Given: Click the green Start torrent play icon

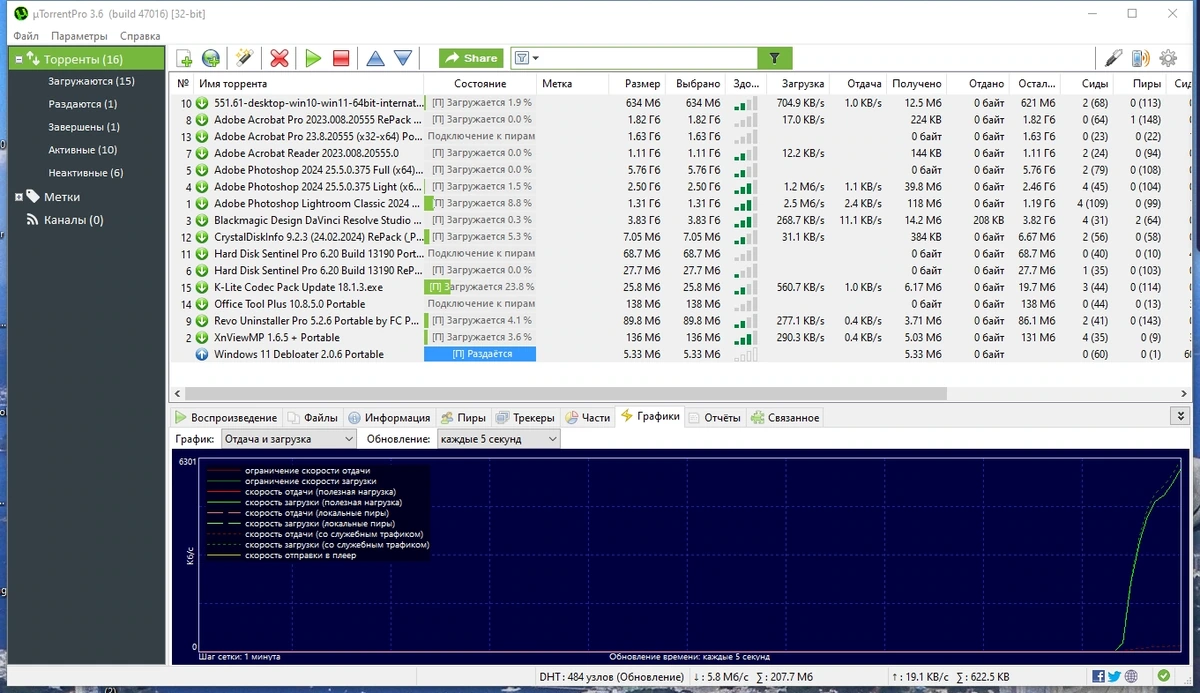Looking at the screenshot, I should tap(313, 59).
